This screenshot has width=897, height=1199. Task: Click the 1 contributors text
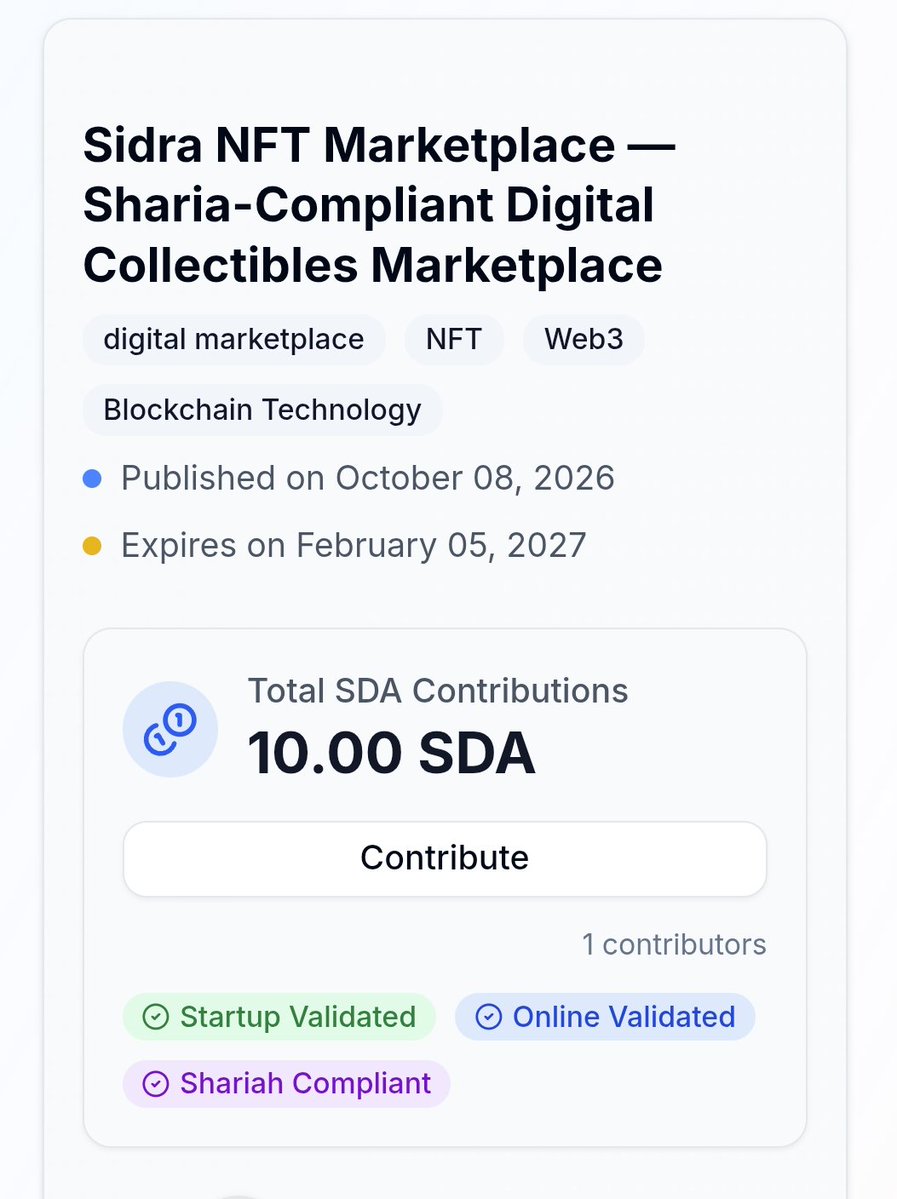coord(674,944)
